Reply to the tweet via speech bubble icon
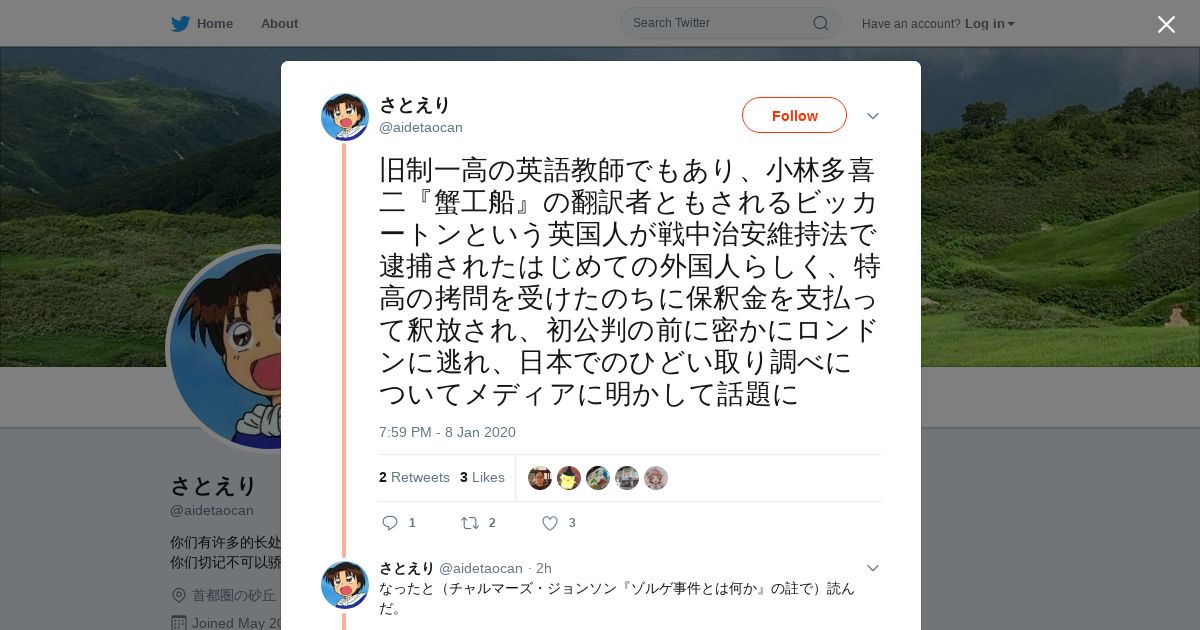The width and height of the screenshot is (1200, 630). [x=390, y=522]
